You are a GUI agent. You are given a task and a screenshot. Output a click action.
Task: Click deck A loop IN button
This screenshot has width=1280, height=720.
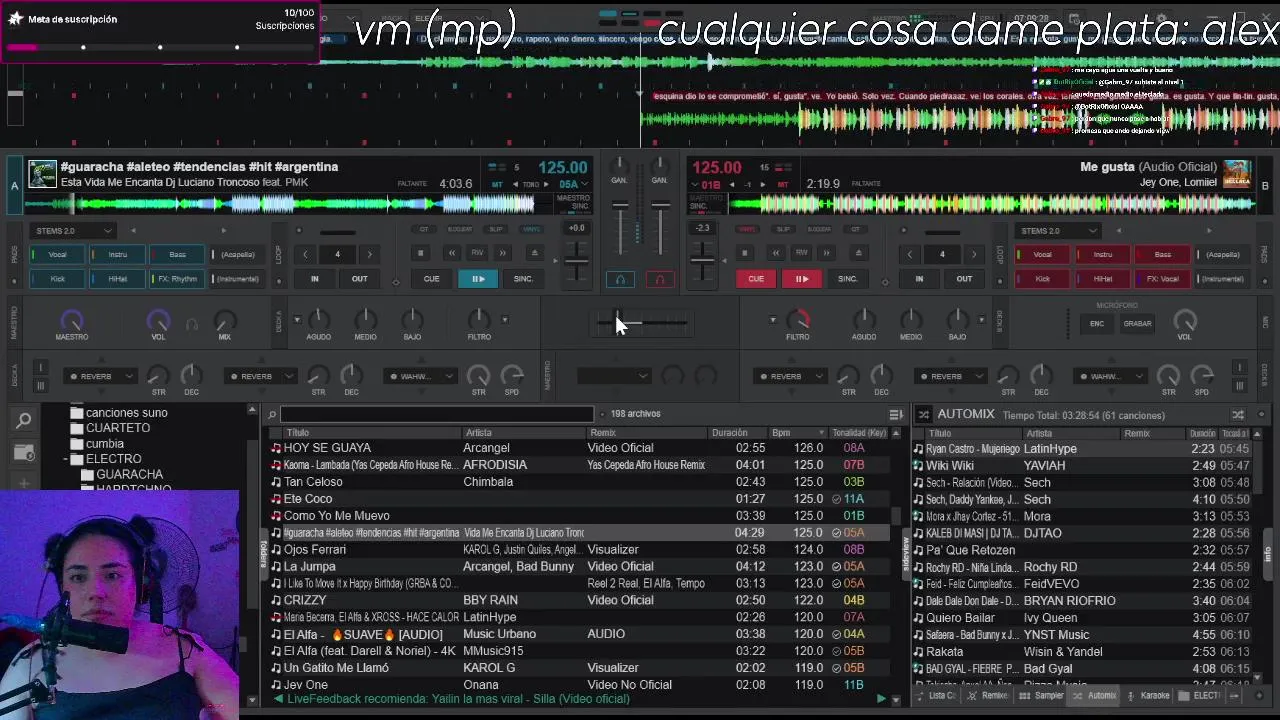click(x=315, y=279)
